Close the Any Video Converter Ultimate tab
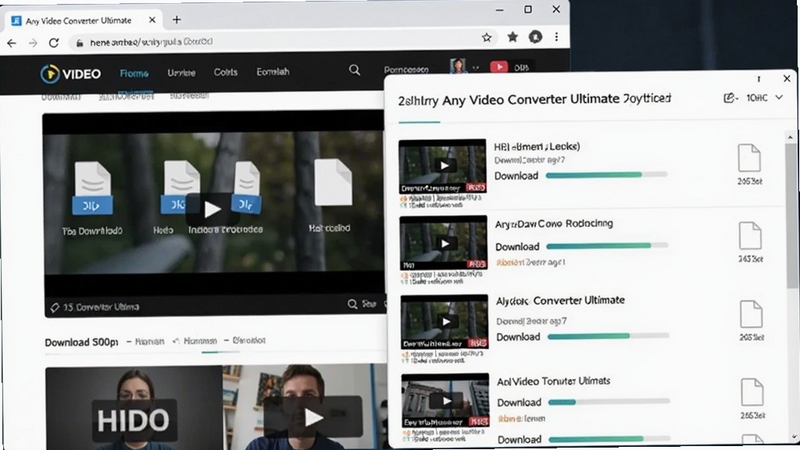Screen dimensions: 800x450 point(152,20)
